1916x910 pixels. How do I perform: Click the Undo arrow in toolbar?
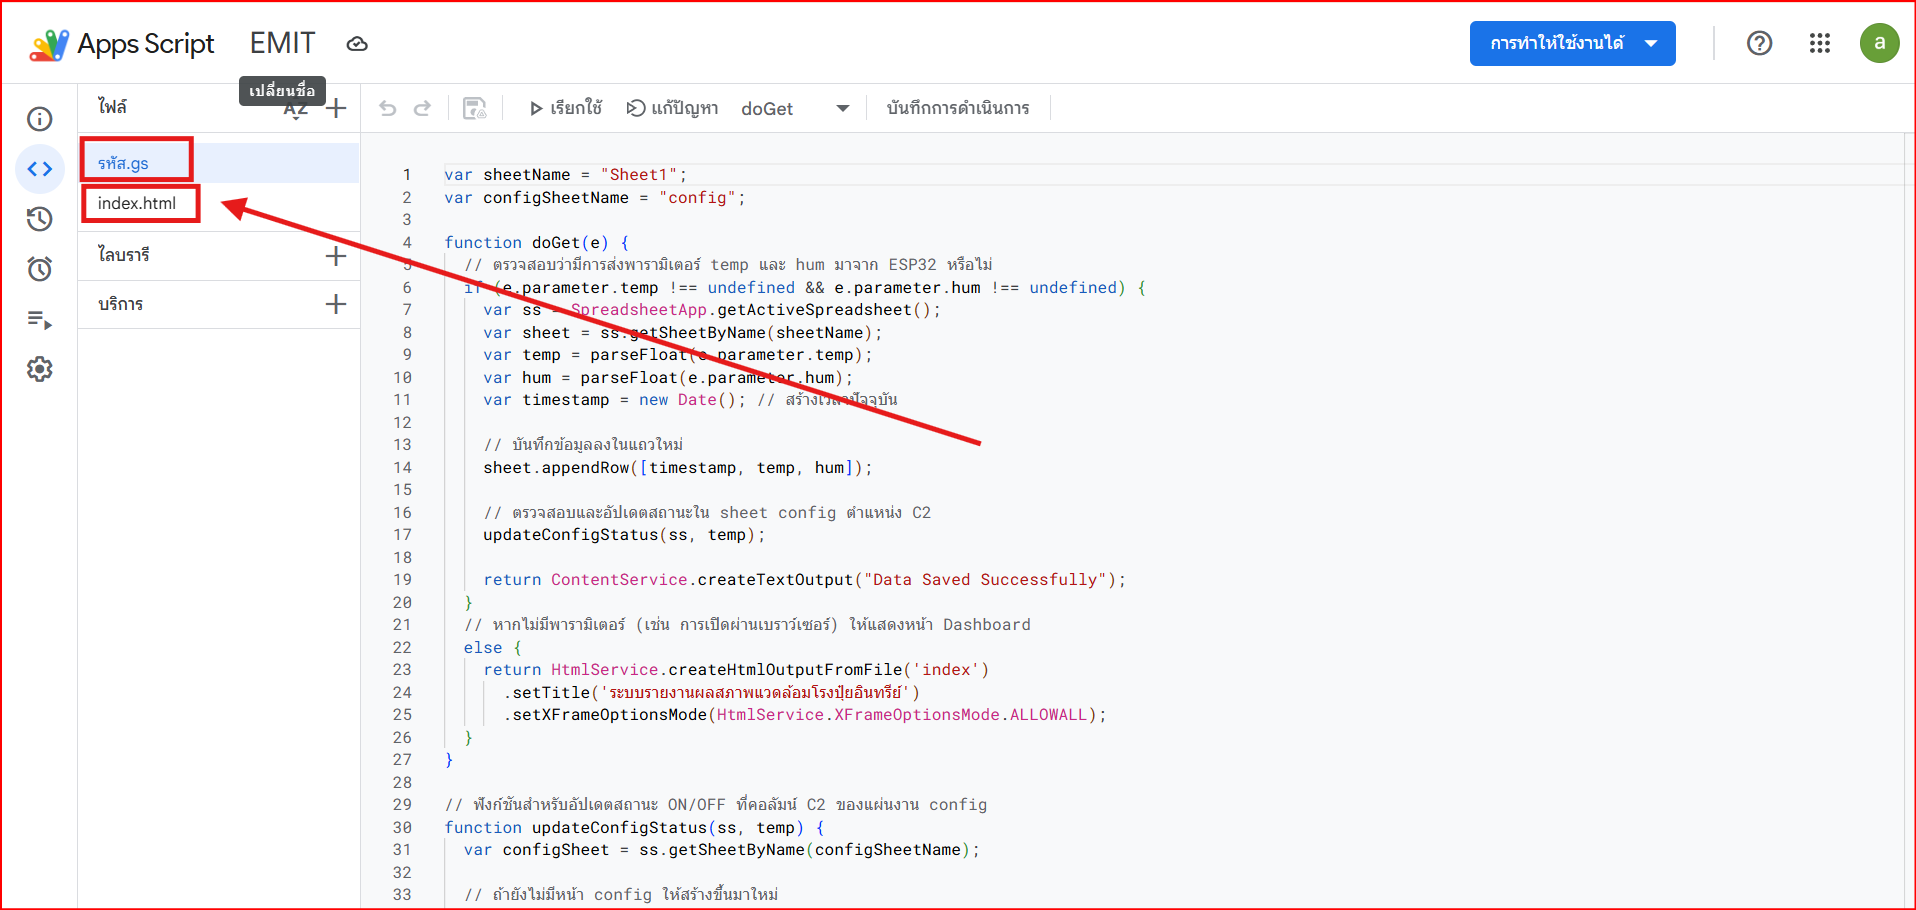pyautogui.click(x=388, y=108)
